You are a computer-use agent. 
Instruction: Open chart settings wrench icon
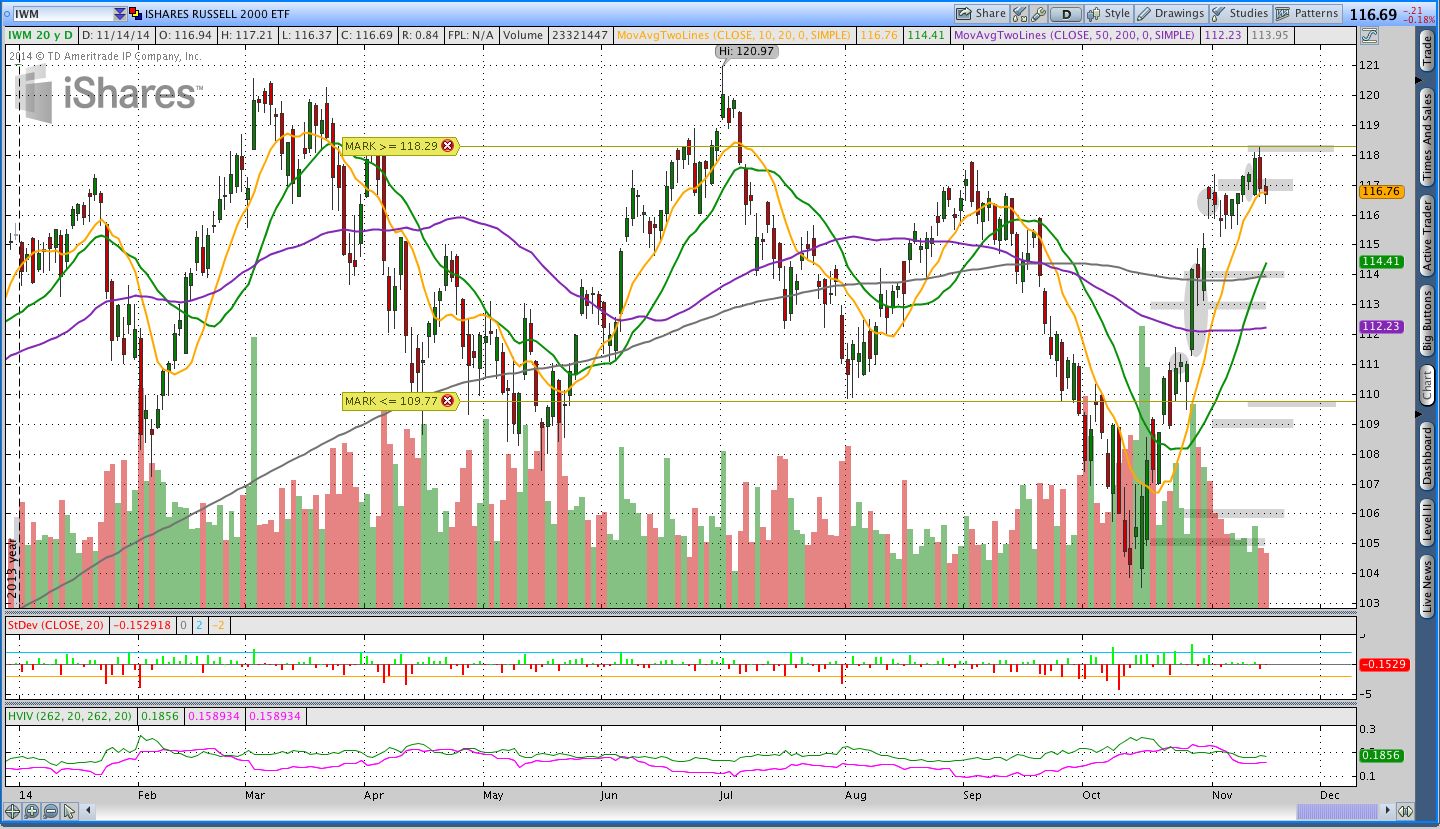[1038, 14]
